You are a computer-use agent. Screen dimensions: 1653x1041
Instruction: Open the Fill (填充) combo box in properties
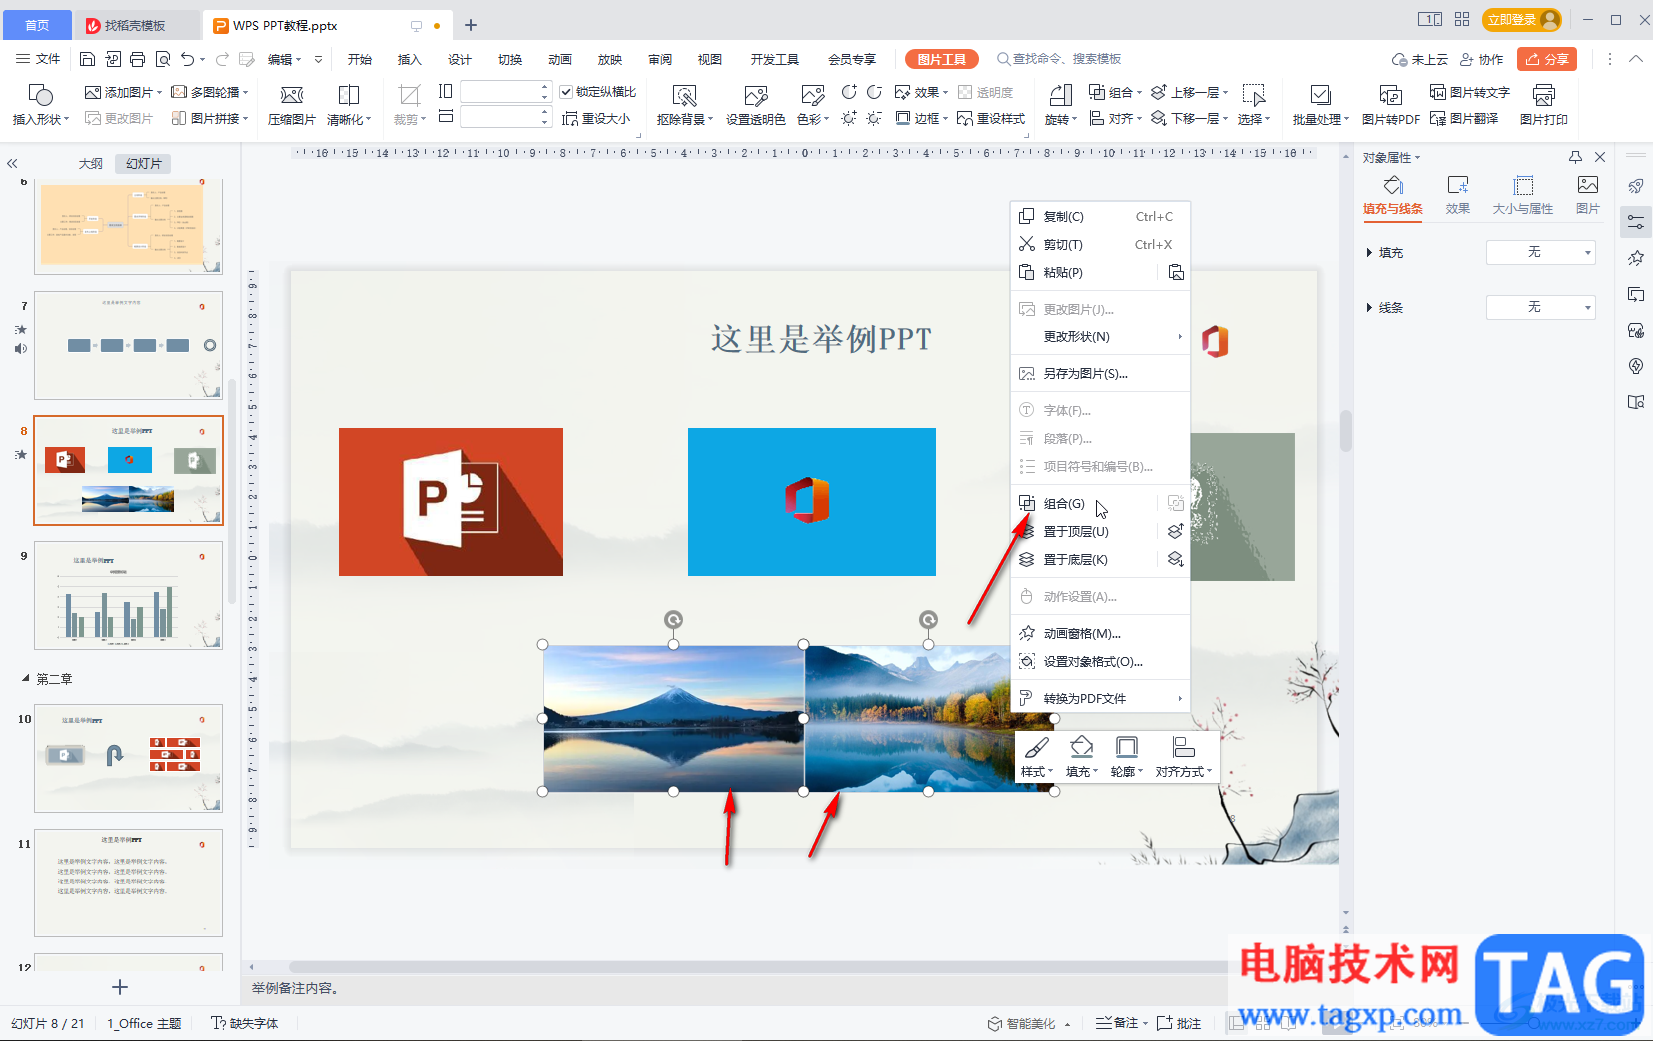pos(1541,252)
